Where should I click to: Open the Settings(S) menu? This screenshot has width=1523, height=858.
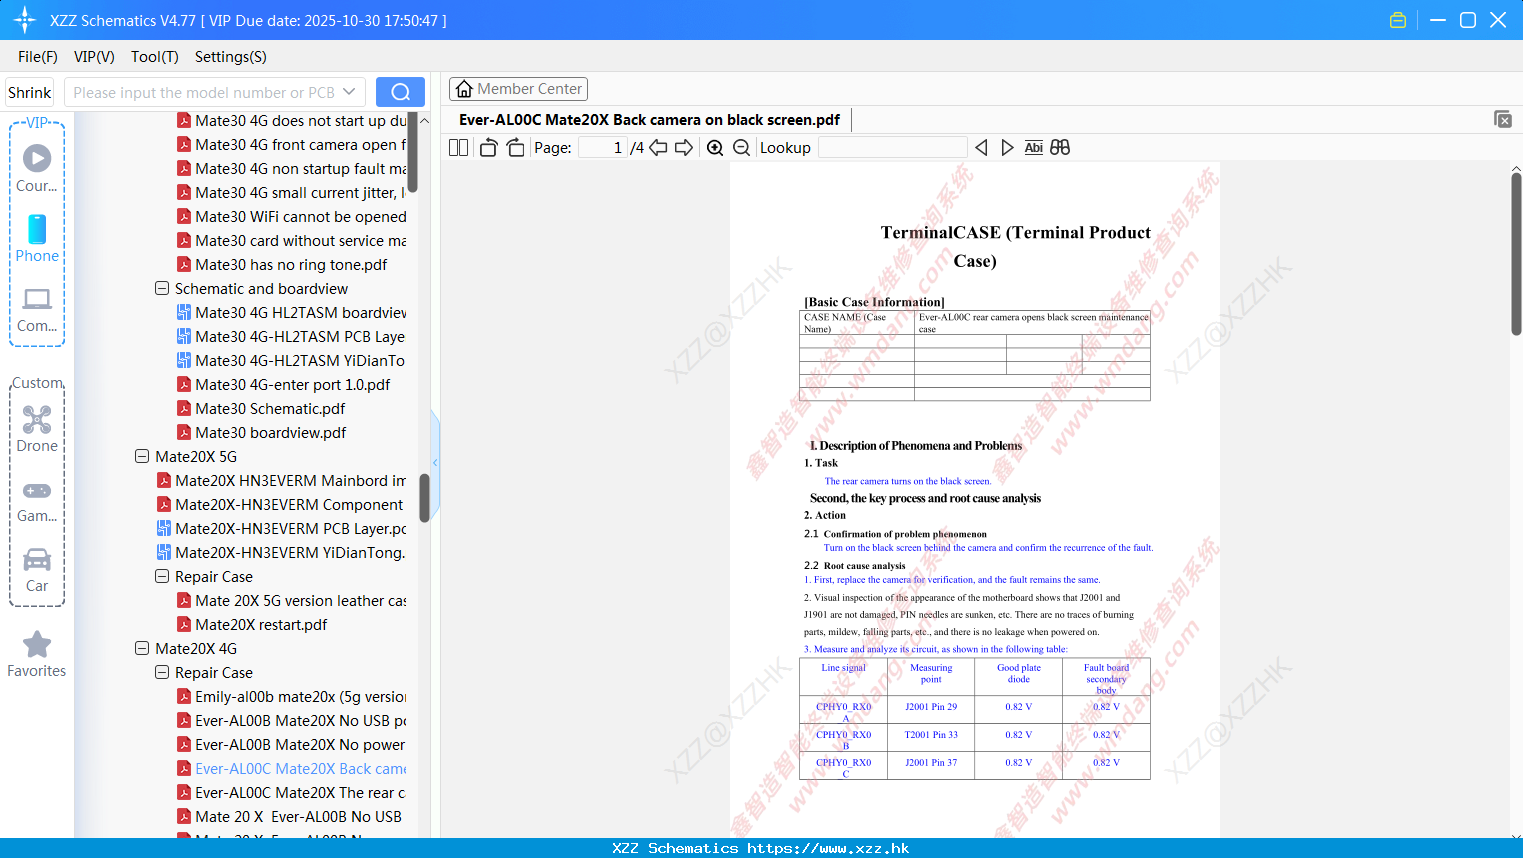pyautogui.click(x=231, y=56)
